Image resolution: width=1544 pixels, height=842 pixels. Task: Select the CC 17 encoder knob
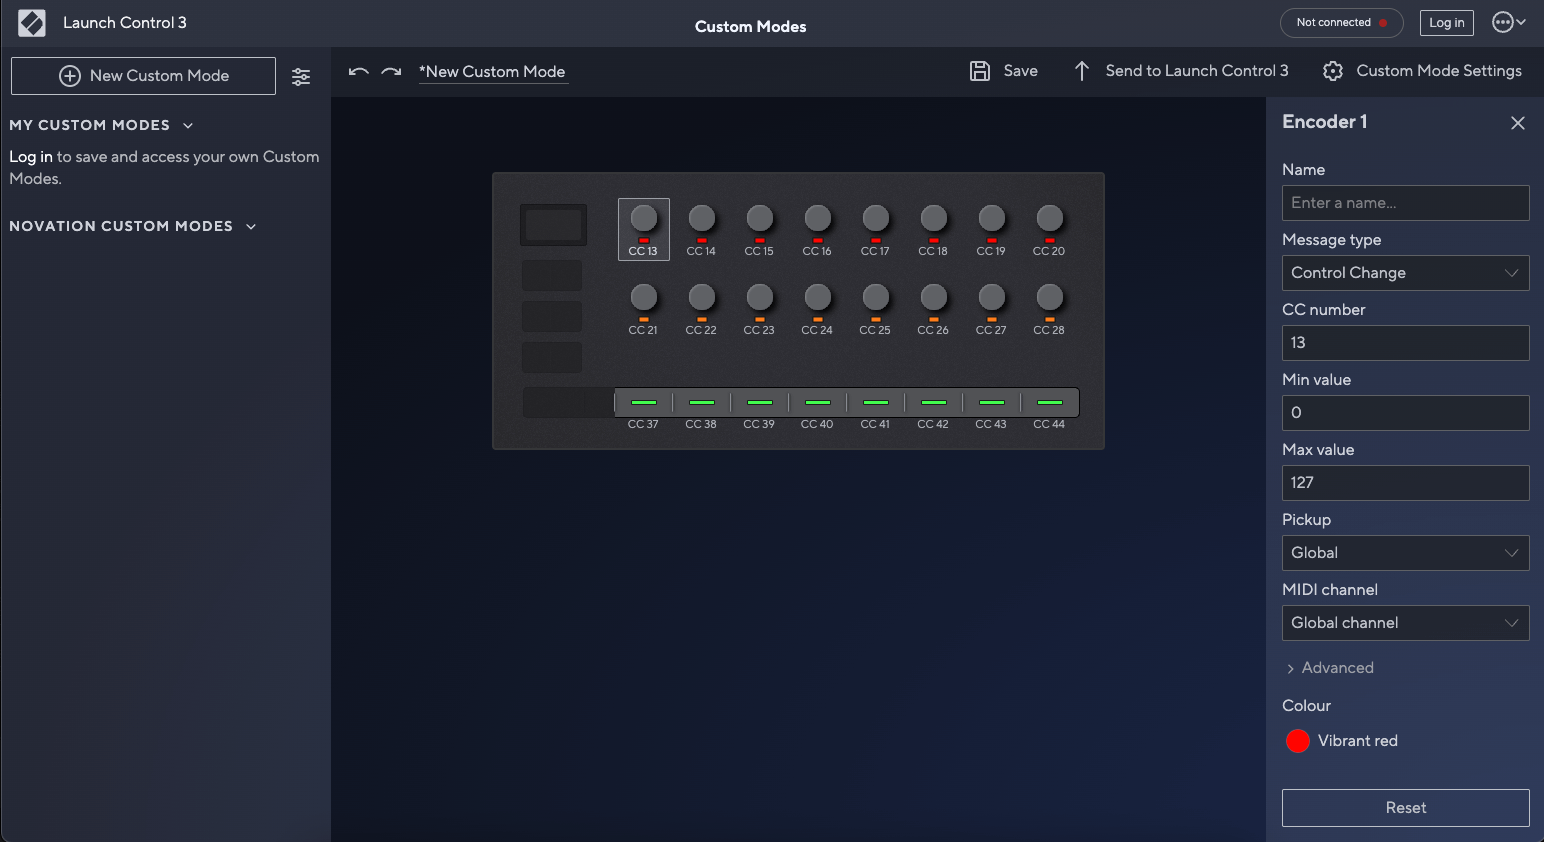click(876, 218)
